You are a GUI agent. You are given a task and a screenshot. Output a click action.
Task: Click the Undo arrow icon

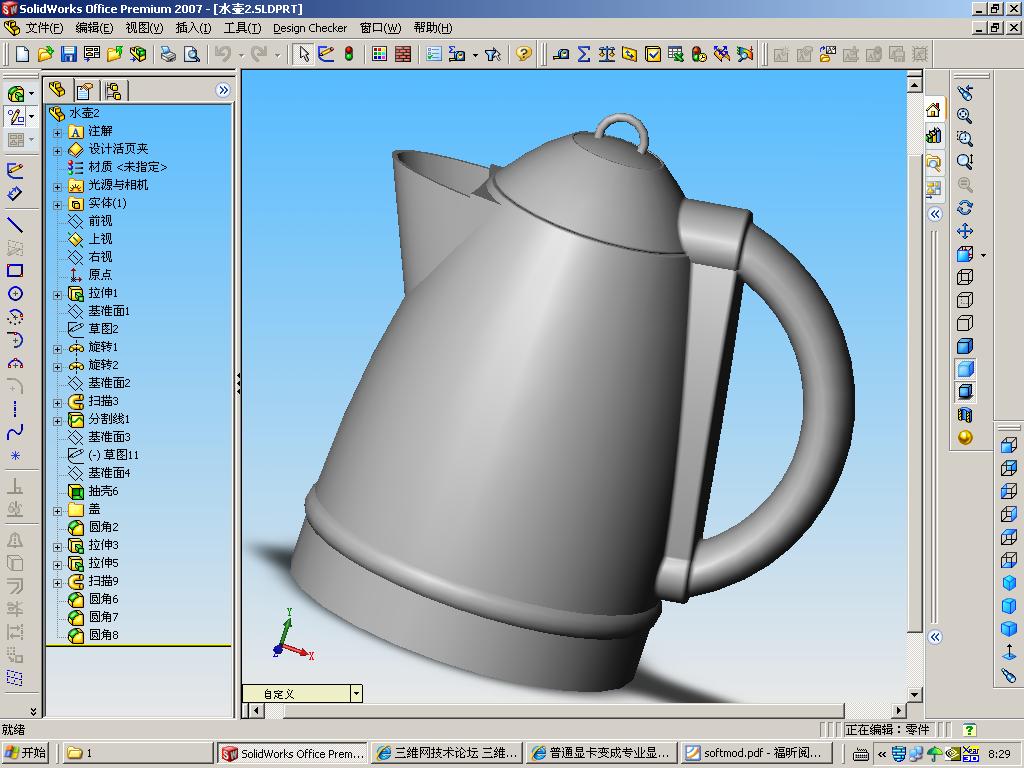pyautogui.click(x=223, y=54)
